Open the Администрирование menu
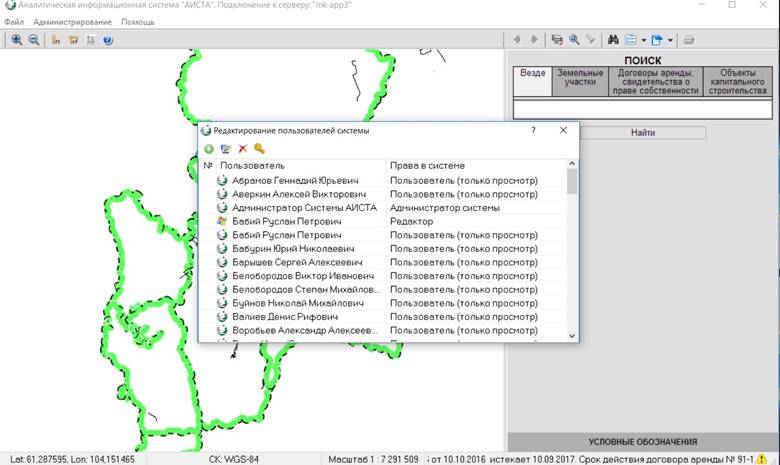 73,22
